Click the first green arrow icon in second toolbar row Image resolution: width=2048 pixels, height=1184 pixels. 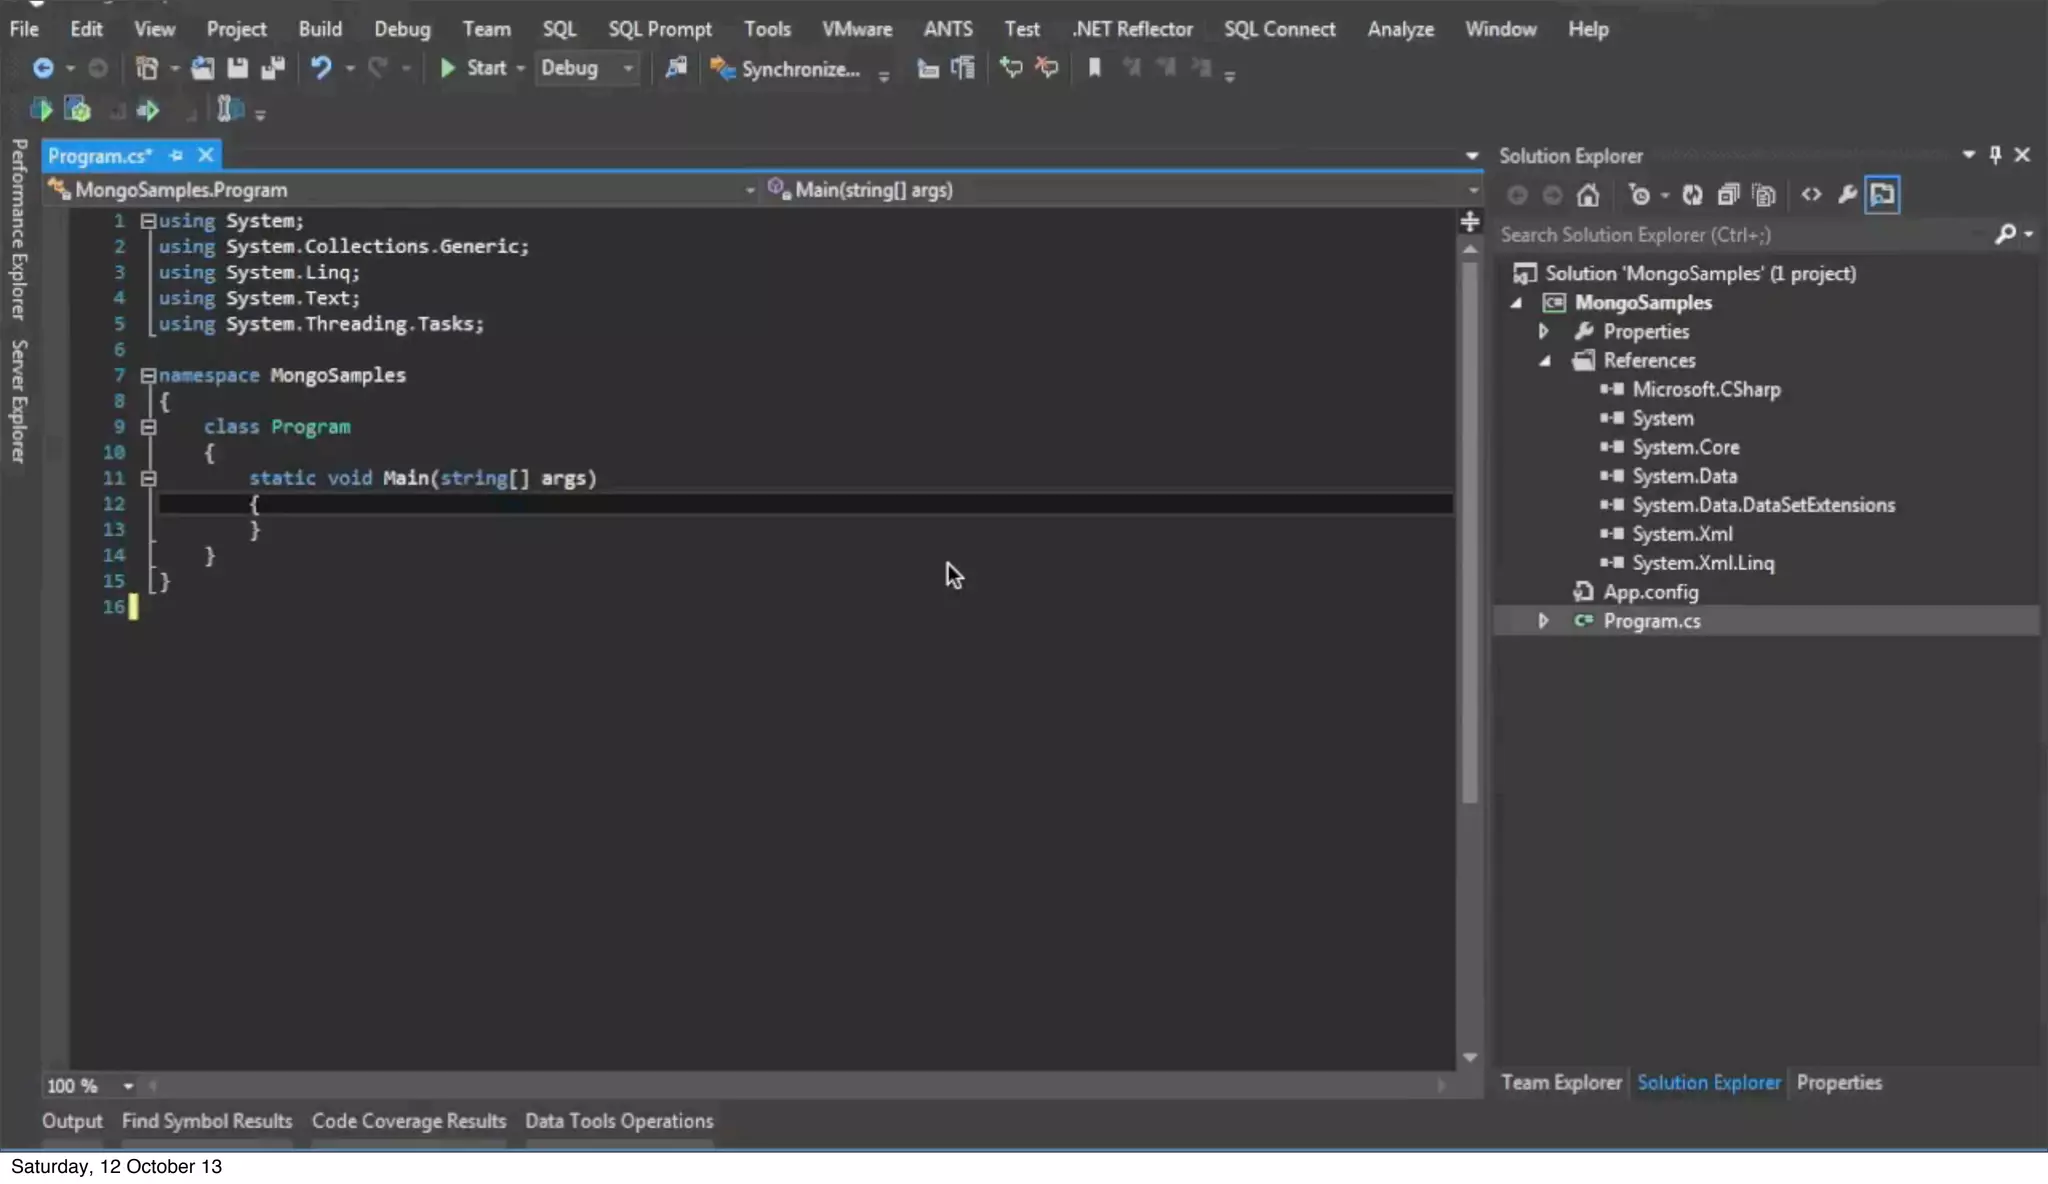(41, 110)
